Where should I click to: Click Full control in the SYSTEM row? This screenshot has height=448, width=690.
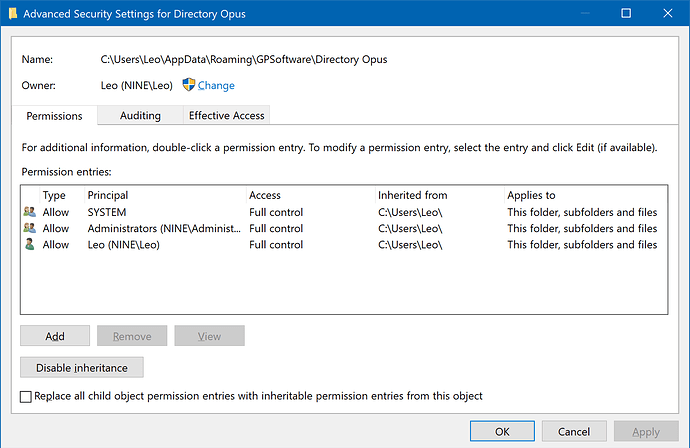pos(276,212)
